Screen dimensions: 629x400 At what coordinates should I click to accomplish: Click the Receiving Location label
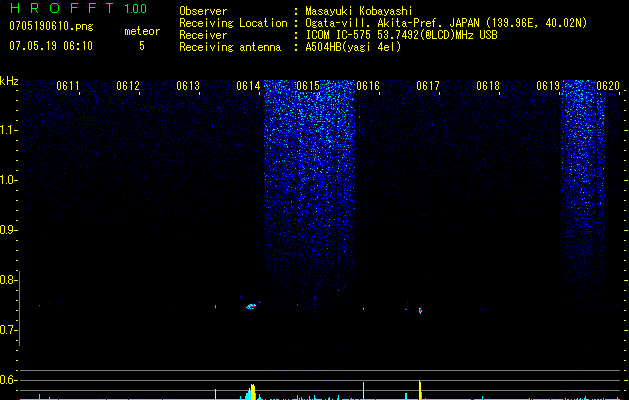coord(233,23)
